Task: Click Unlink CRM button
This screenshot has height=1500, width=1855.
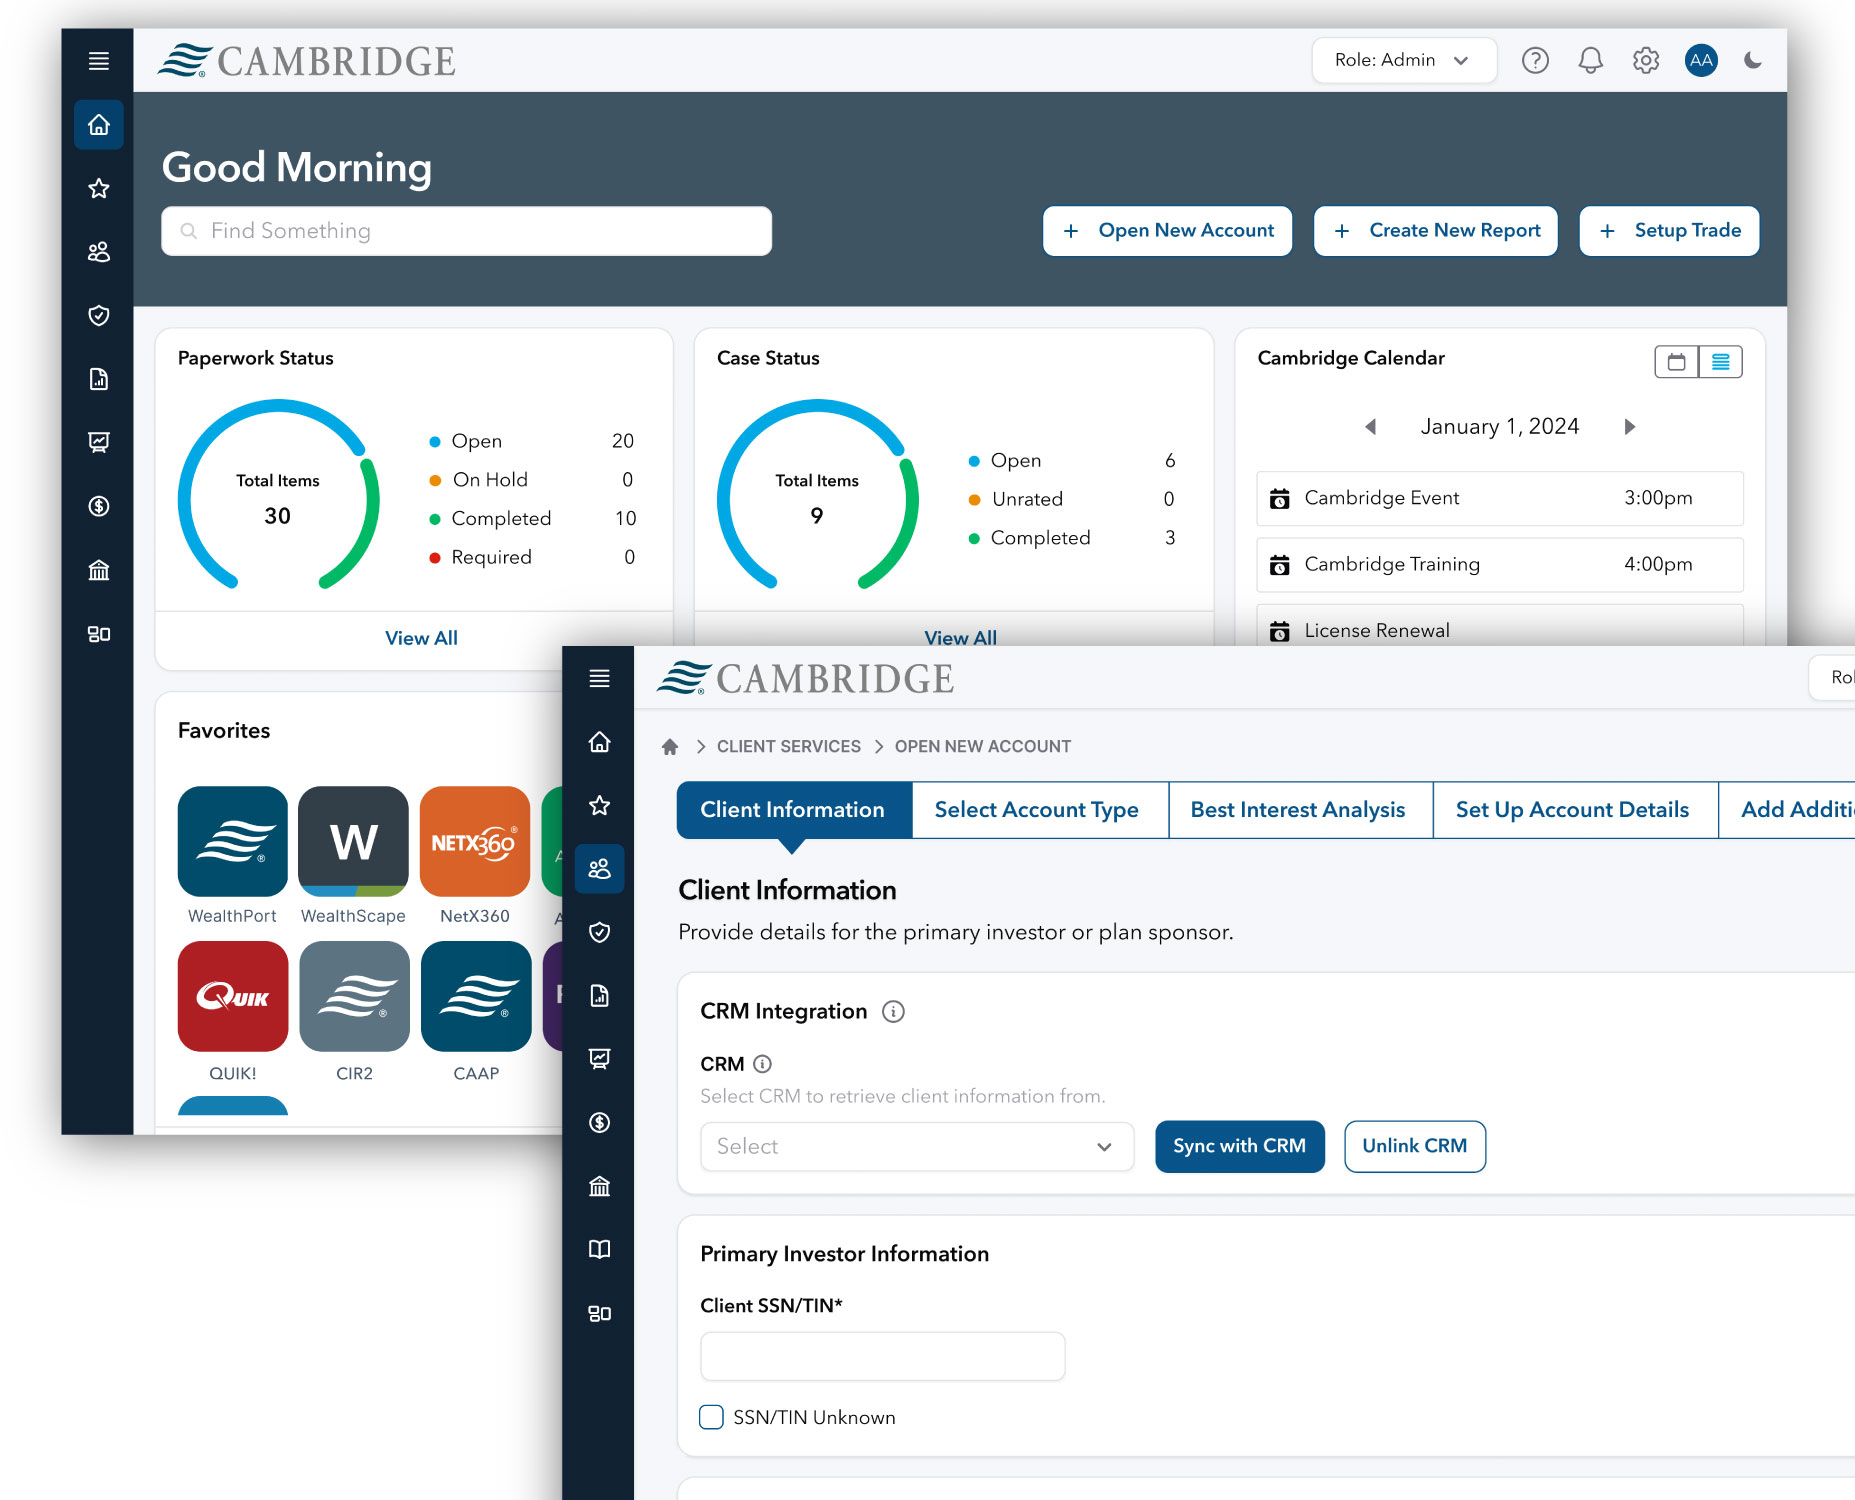Action: (1415, 1146)
